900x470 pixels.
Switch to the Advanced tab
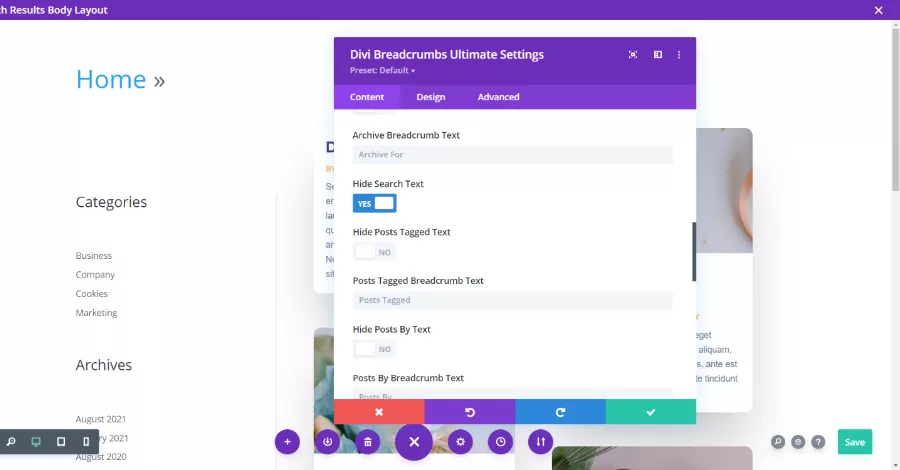pyautogui.click(x=498, y=97)
